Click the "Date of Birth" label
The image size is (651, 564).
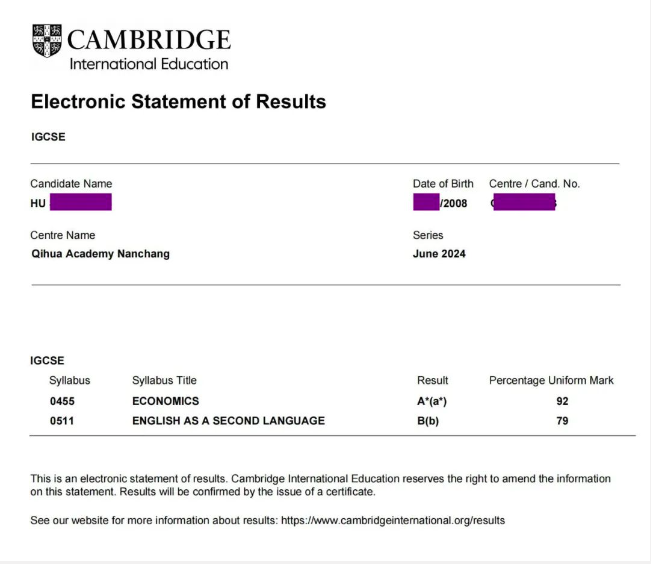point(443,184)
